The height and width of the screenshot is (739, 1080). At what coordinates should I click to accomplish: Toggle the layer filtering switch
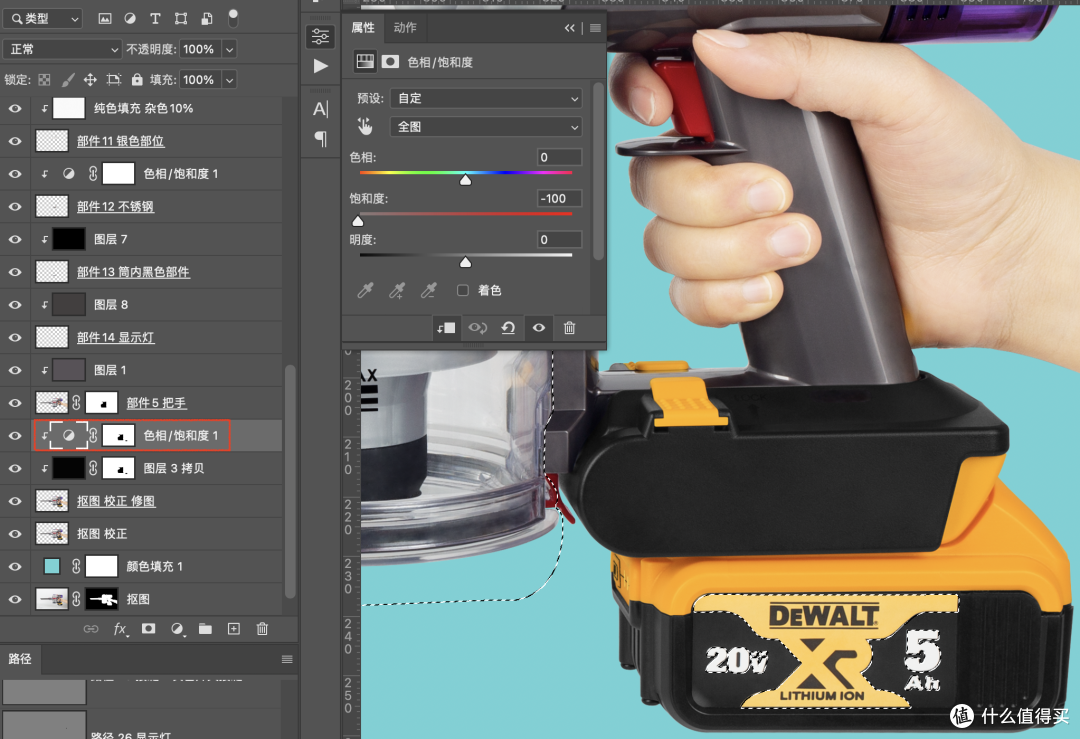coord(233,18)
